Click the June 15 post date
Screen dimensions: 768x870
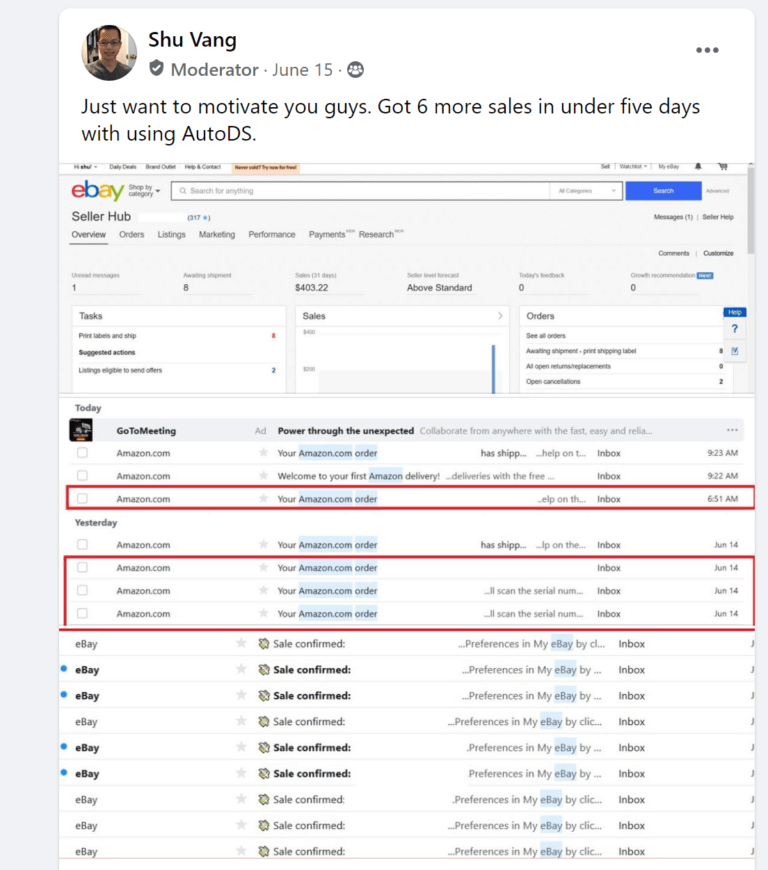click(x=302, y=70)
